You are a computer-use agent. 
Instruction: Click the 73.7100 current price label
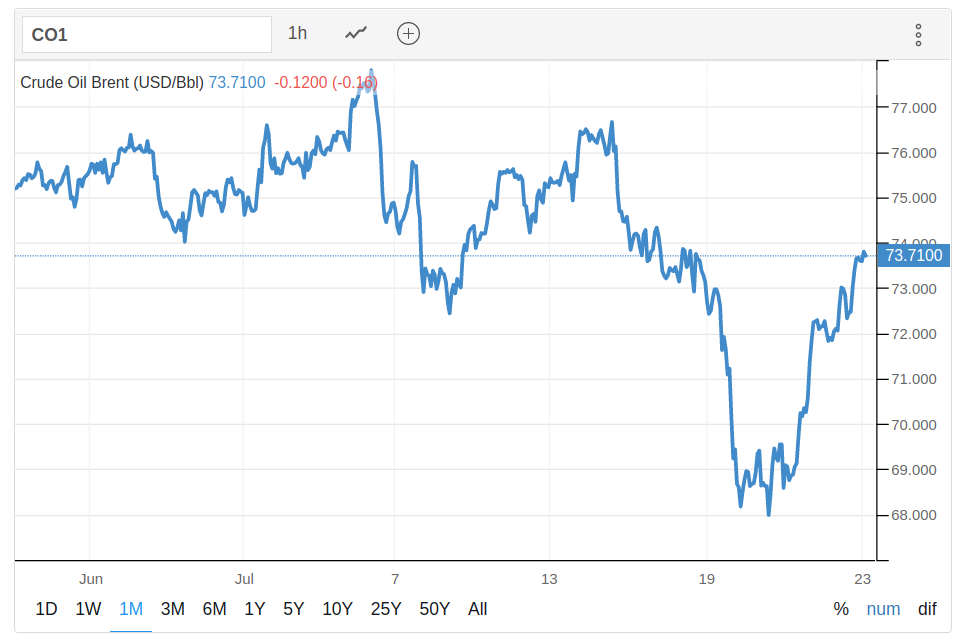click(914, 256)
